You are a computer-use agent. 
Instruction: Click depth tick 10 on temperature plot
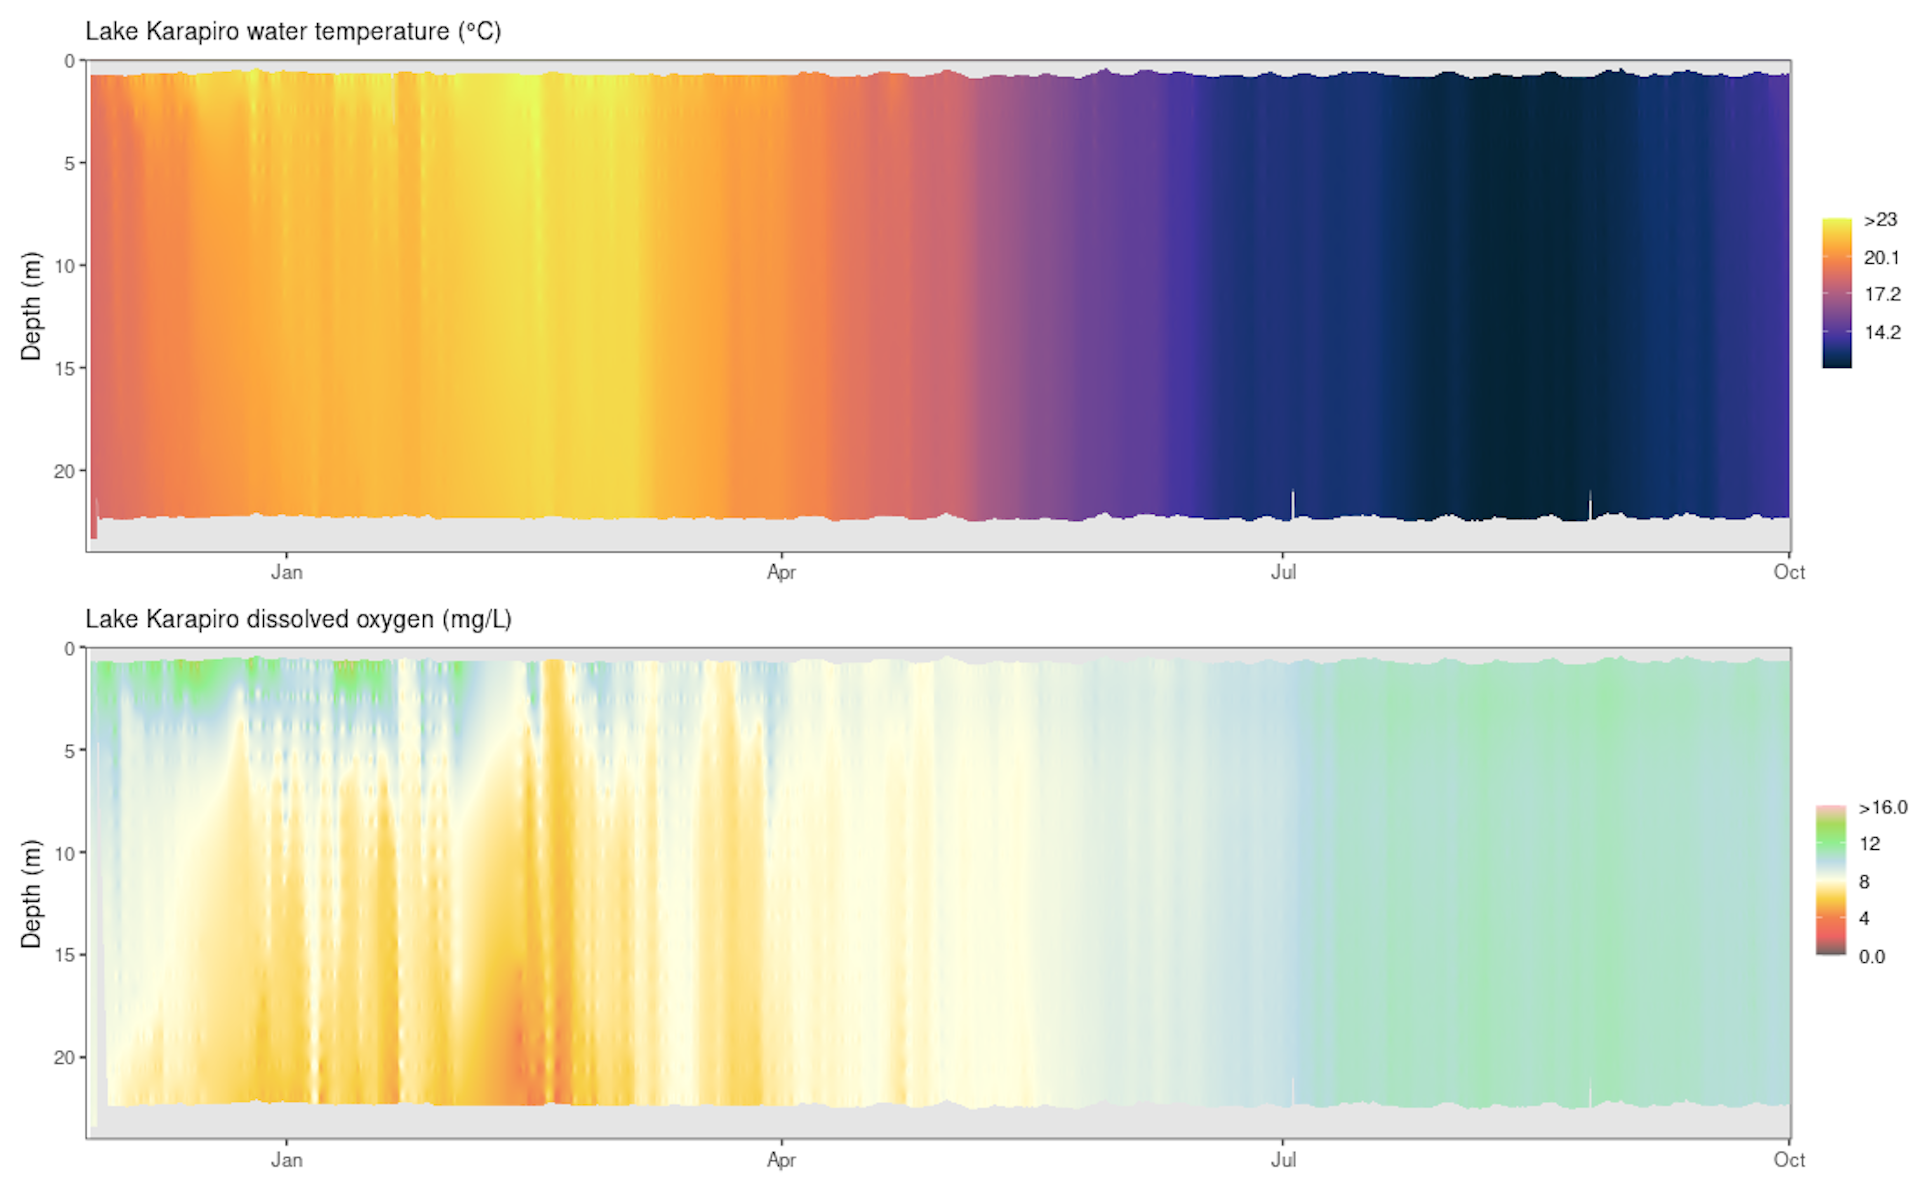coord(65,266)
